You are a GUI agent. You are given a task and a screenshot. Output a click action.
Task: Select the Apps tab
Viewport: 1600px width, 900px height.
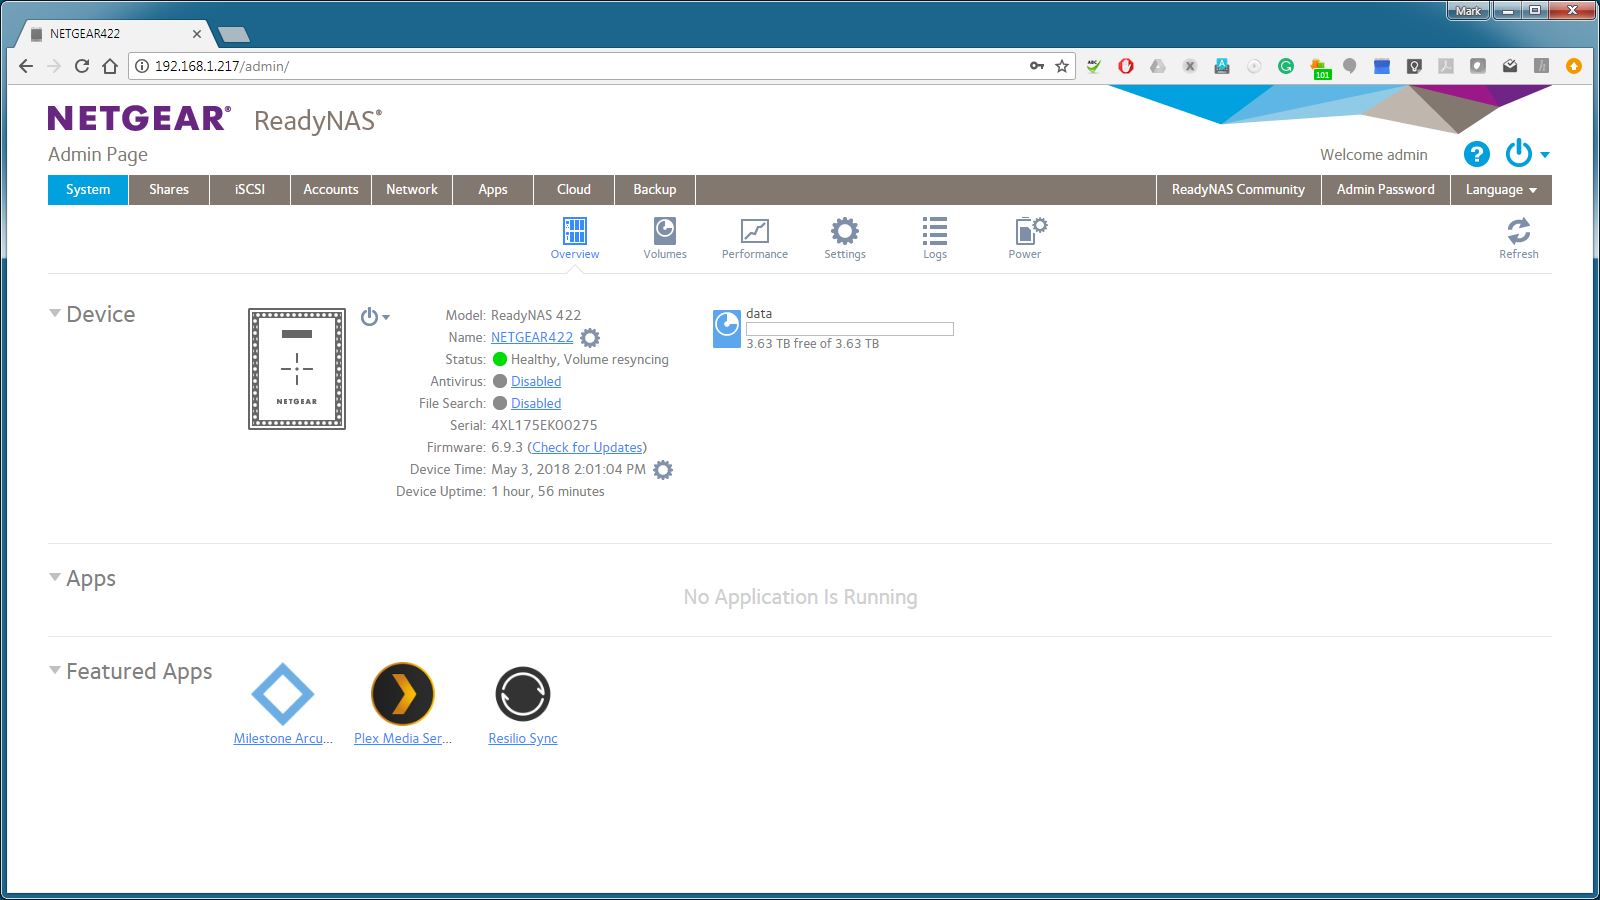(493, 190)
